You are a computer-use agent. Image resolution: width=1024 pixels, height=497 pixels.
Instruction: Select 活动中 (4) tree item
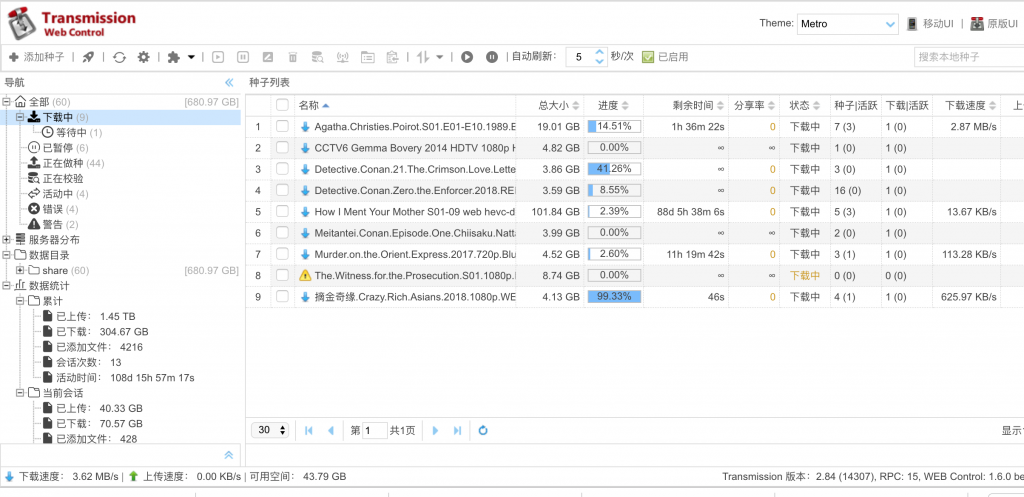point(58,194)
